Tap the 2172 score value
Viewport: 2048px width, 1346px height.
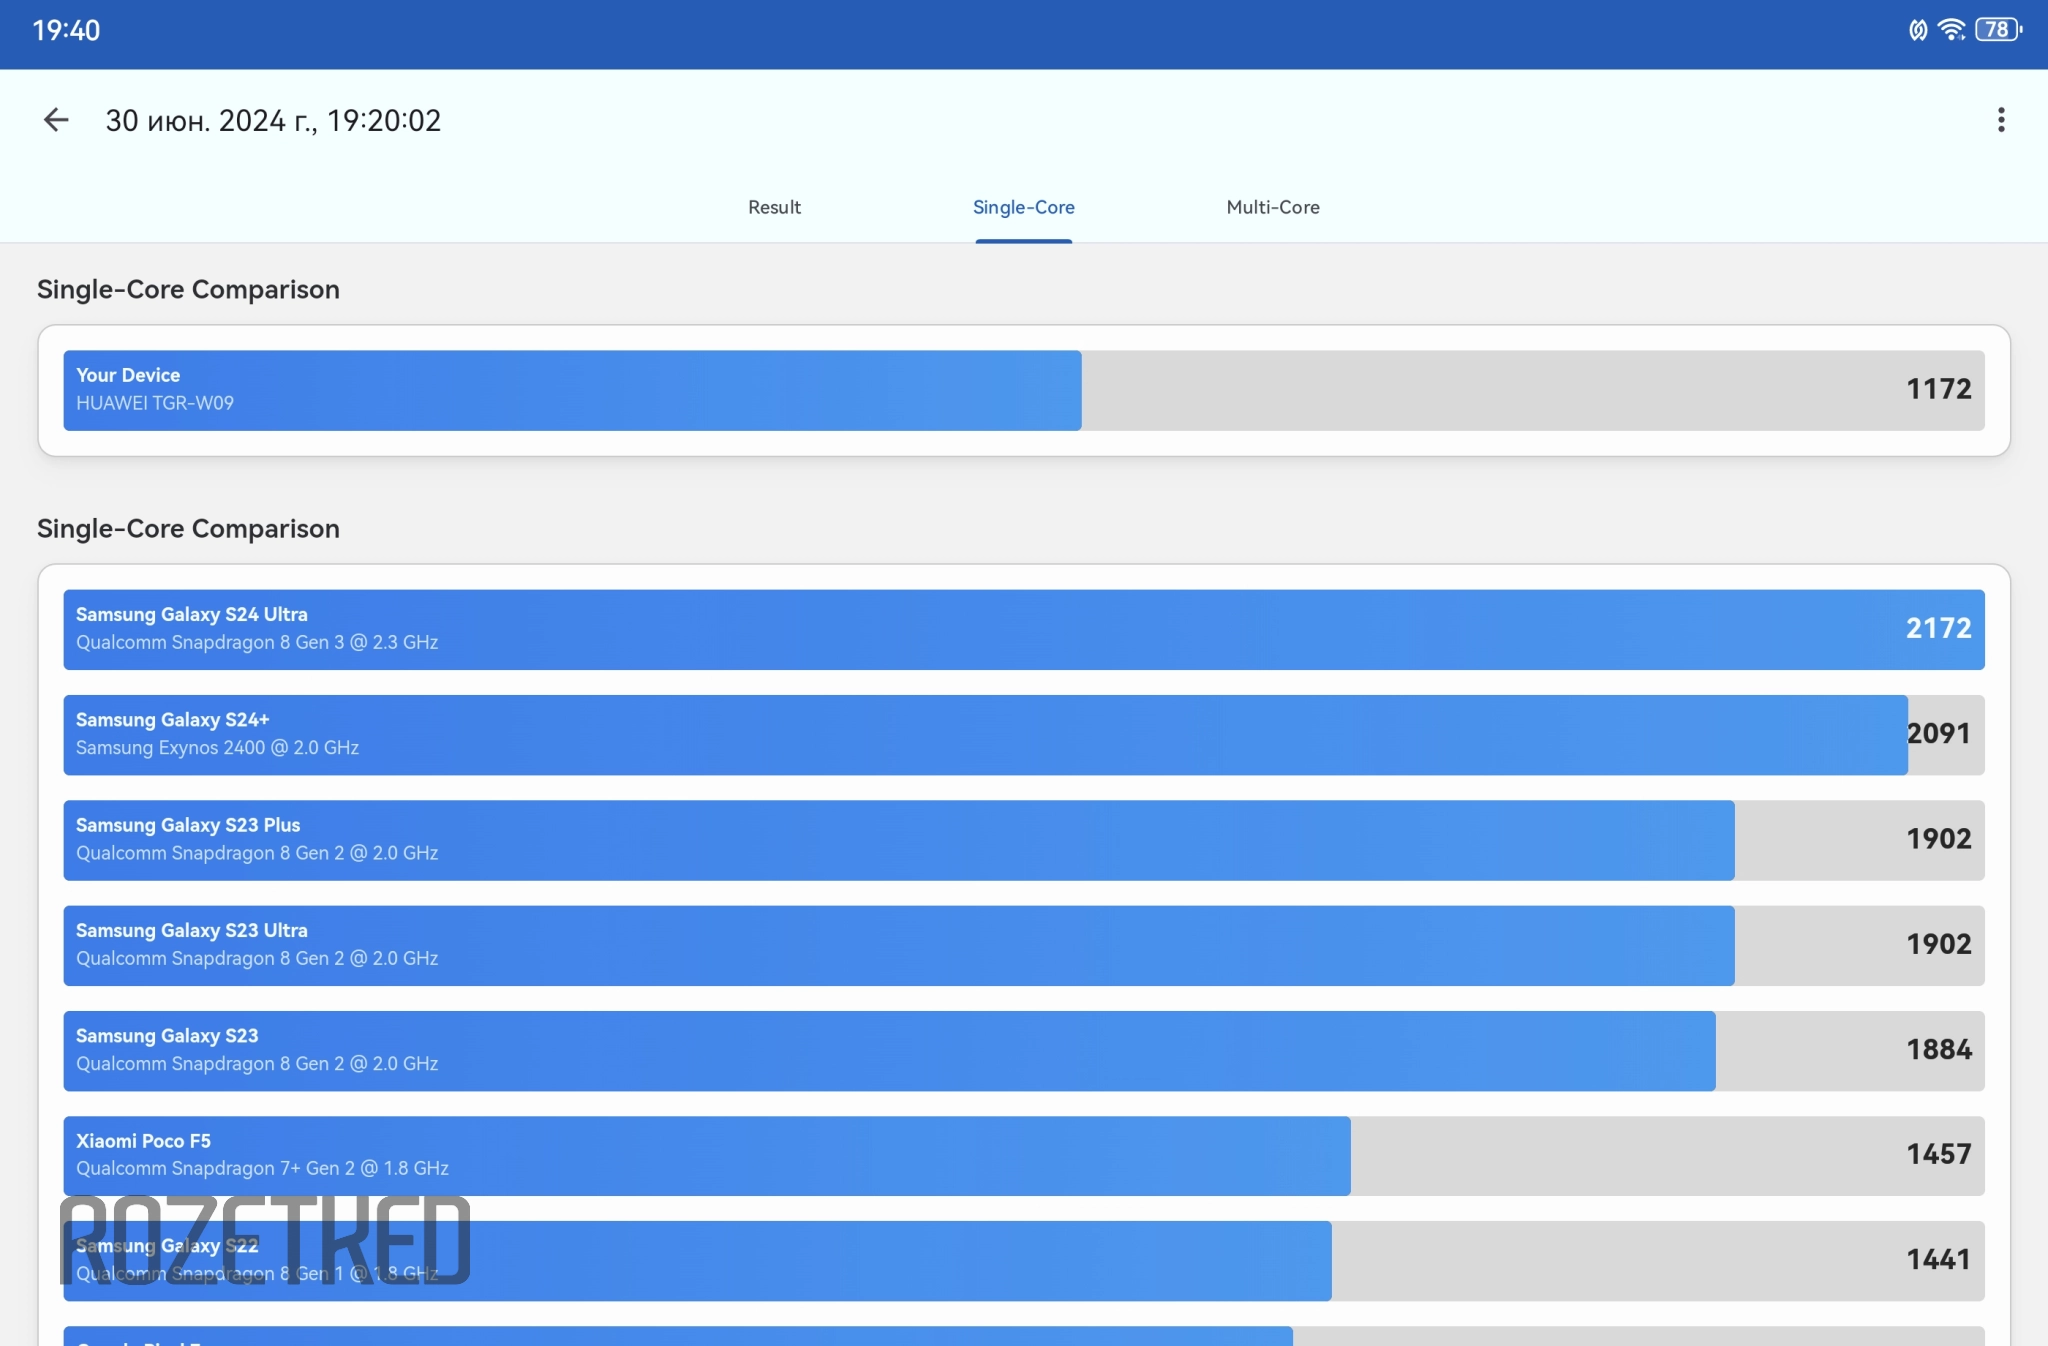(x=1937, y=628)
